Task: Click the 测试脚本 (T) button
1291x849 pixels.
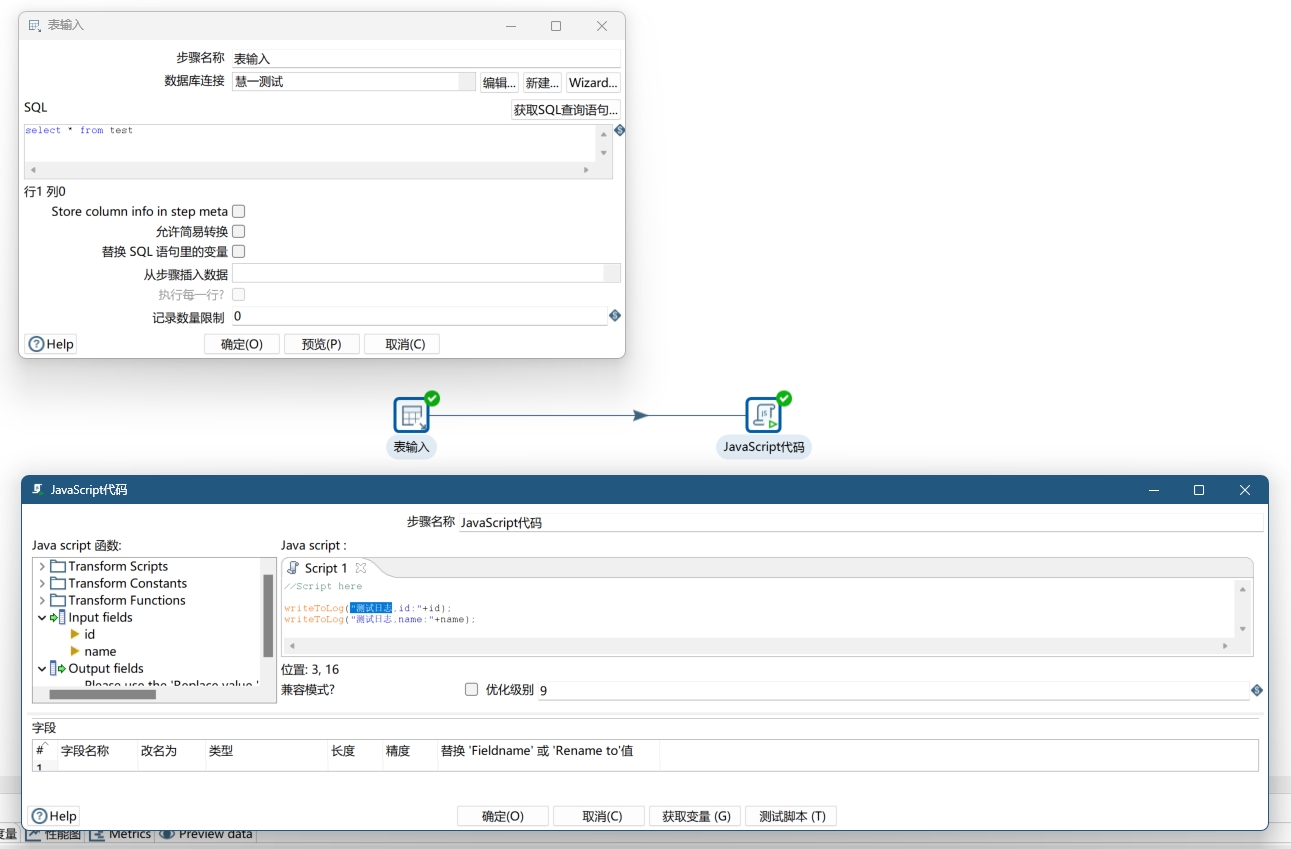Action: point(792,816)
